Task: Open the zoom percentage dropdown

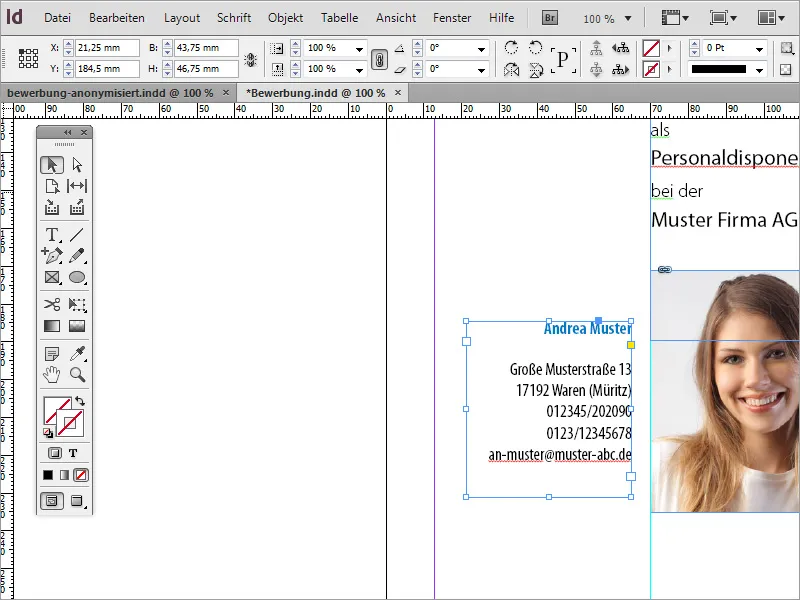Action: pos(628,17)
